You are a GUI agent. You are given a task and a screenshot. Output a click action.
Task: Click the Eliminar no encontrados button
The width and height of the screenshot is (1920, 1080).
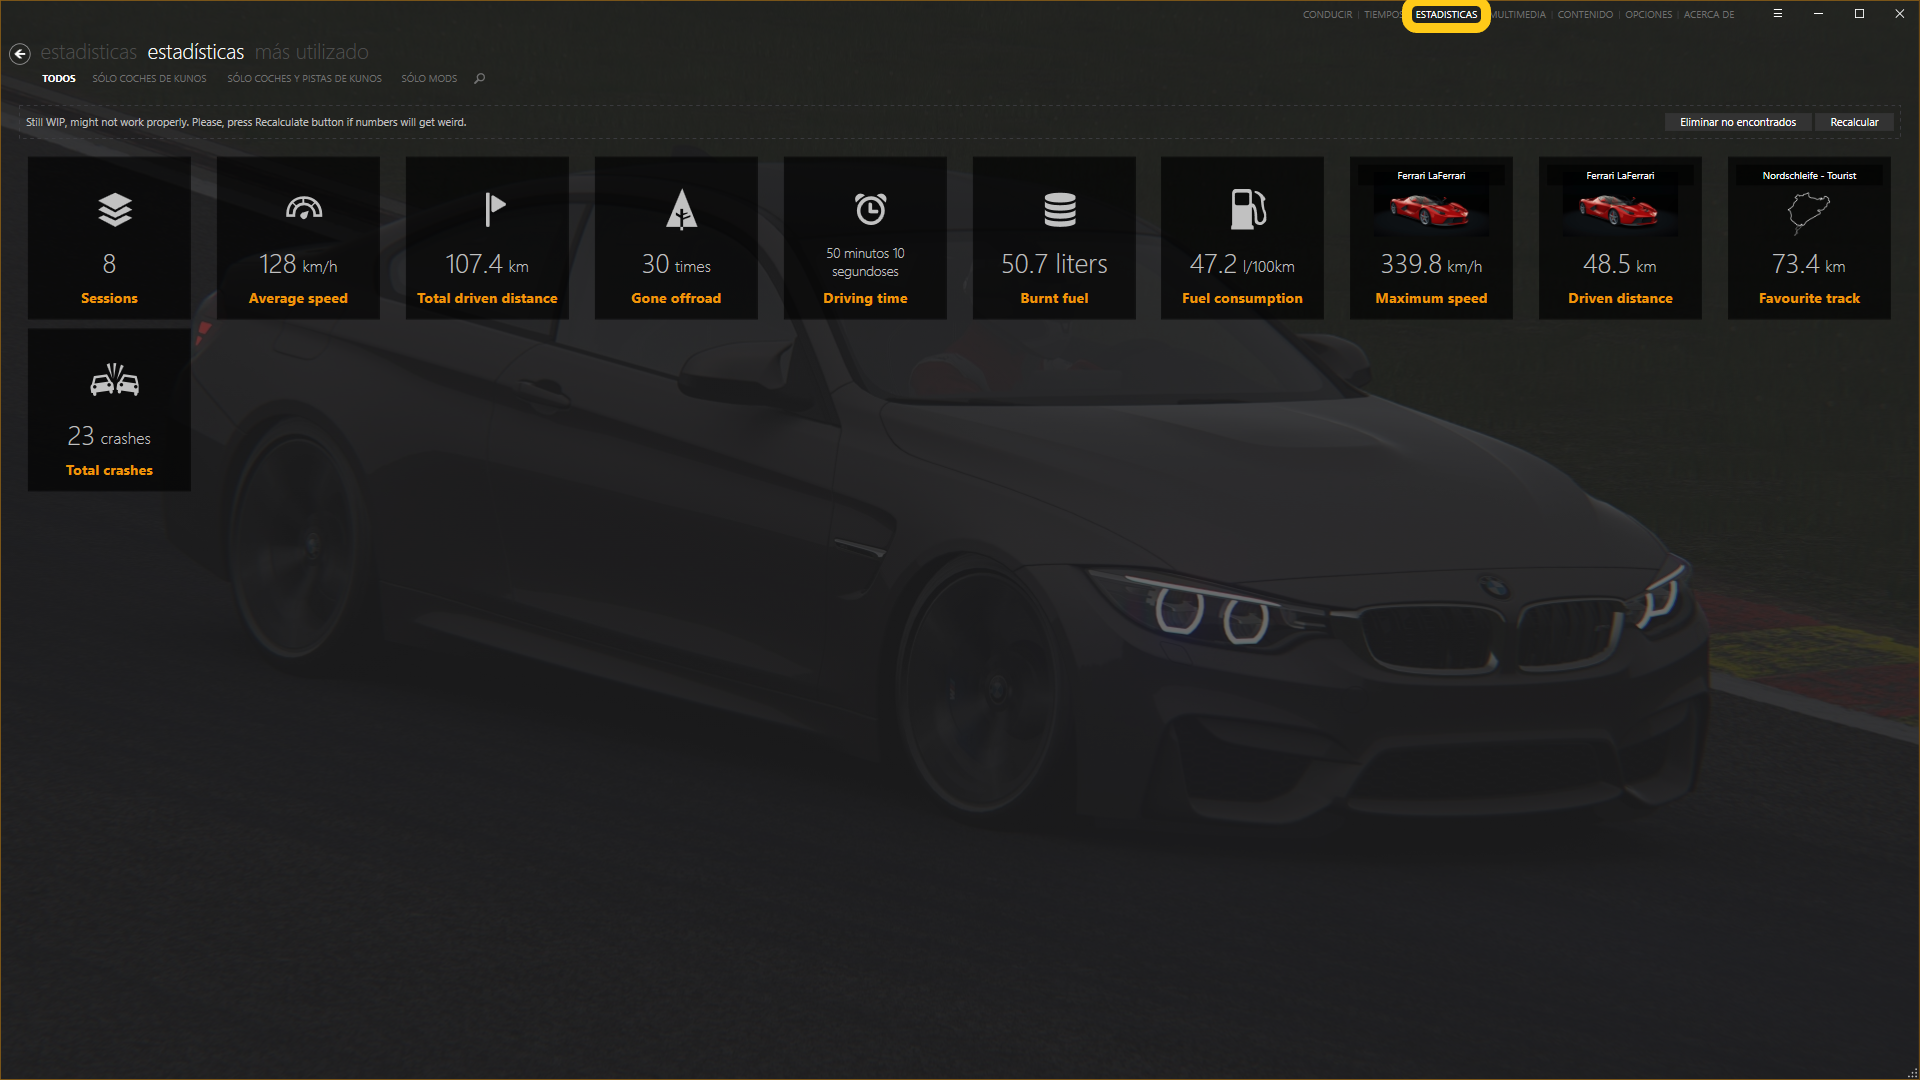[1737, 122]
